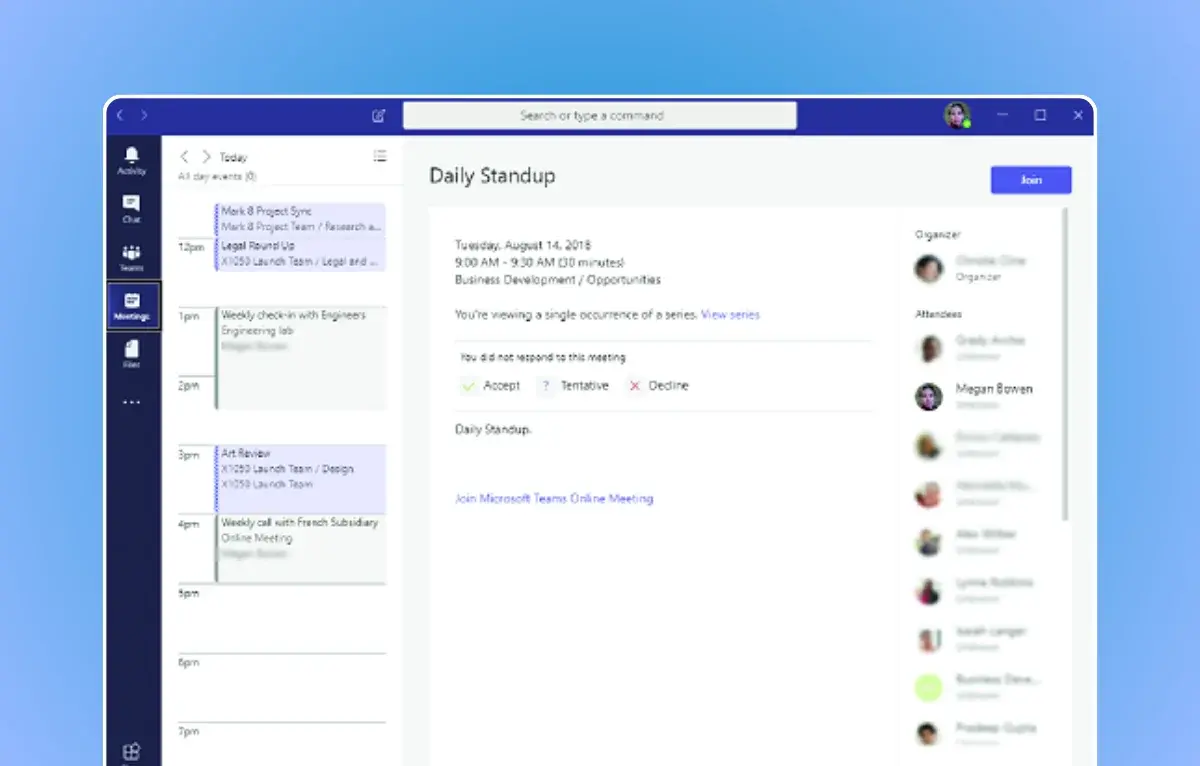Decline the meeting invitation

point(658,385)
